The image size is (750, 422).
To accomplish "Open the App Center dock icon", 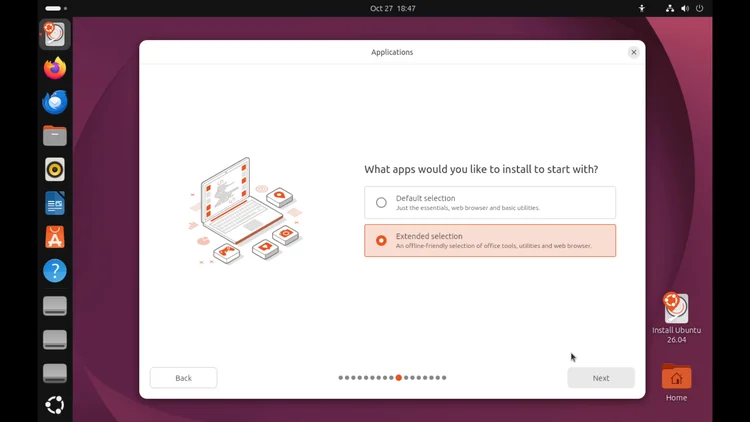I will 55,237.
